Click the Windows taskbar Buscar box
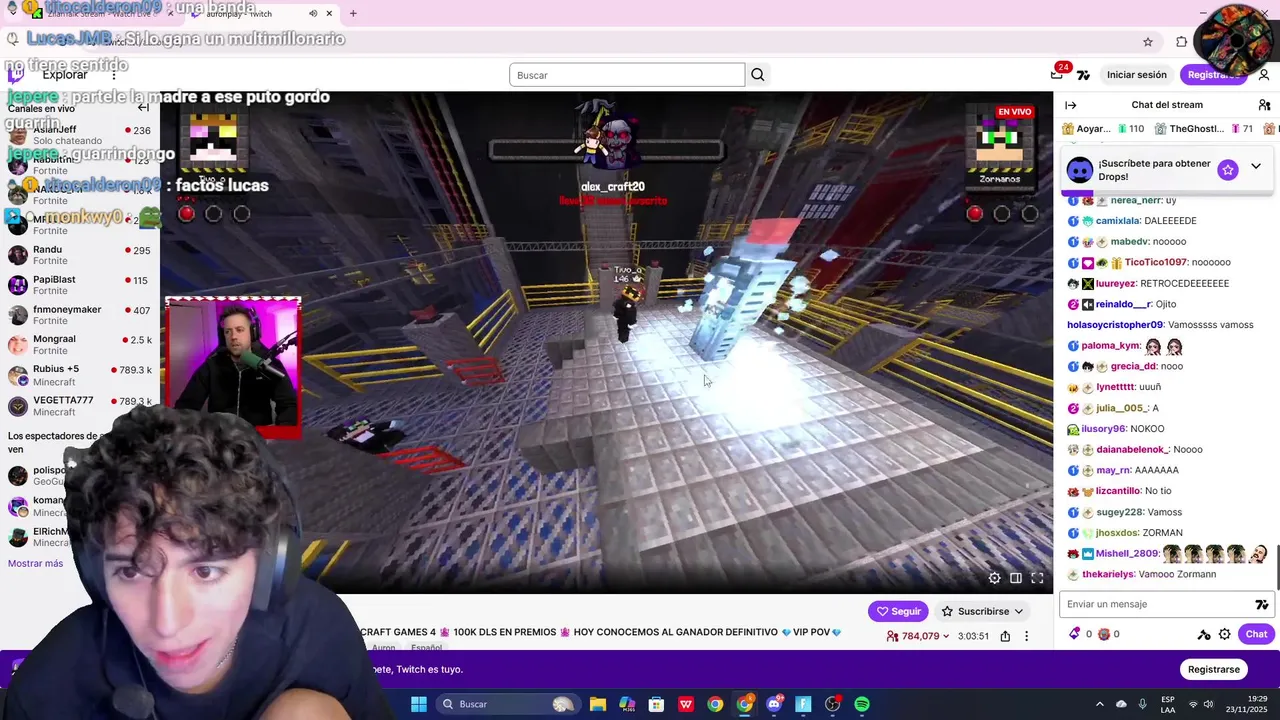This screenshot has height=720, width=1280. [x=508, y=704]
